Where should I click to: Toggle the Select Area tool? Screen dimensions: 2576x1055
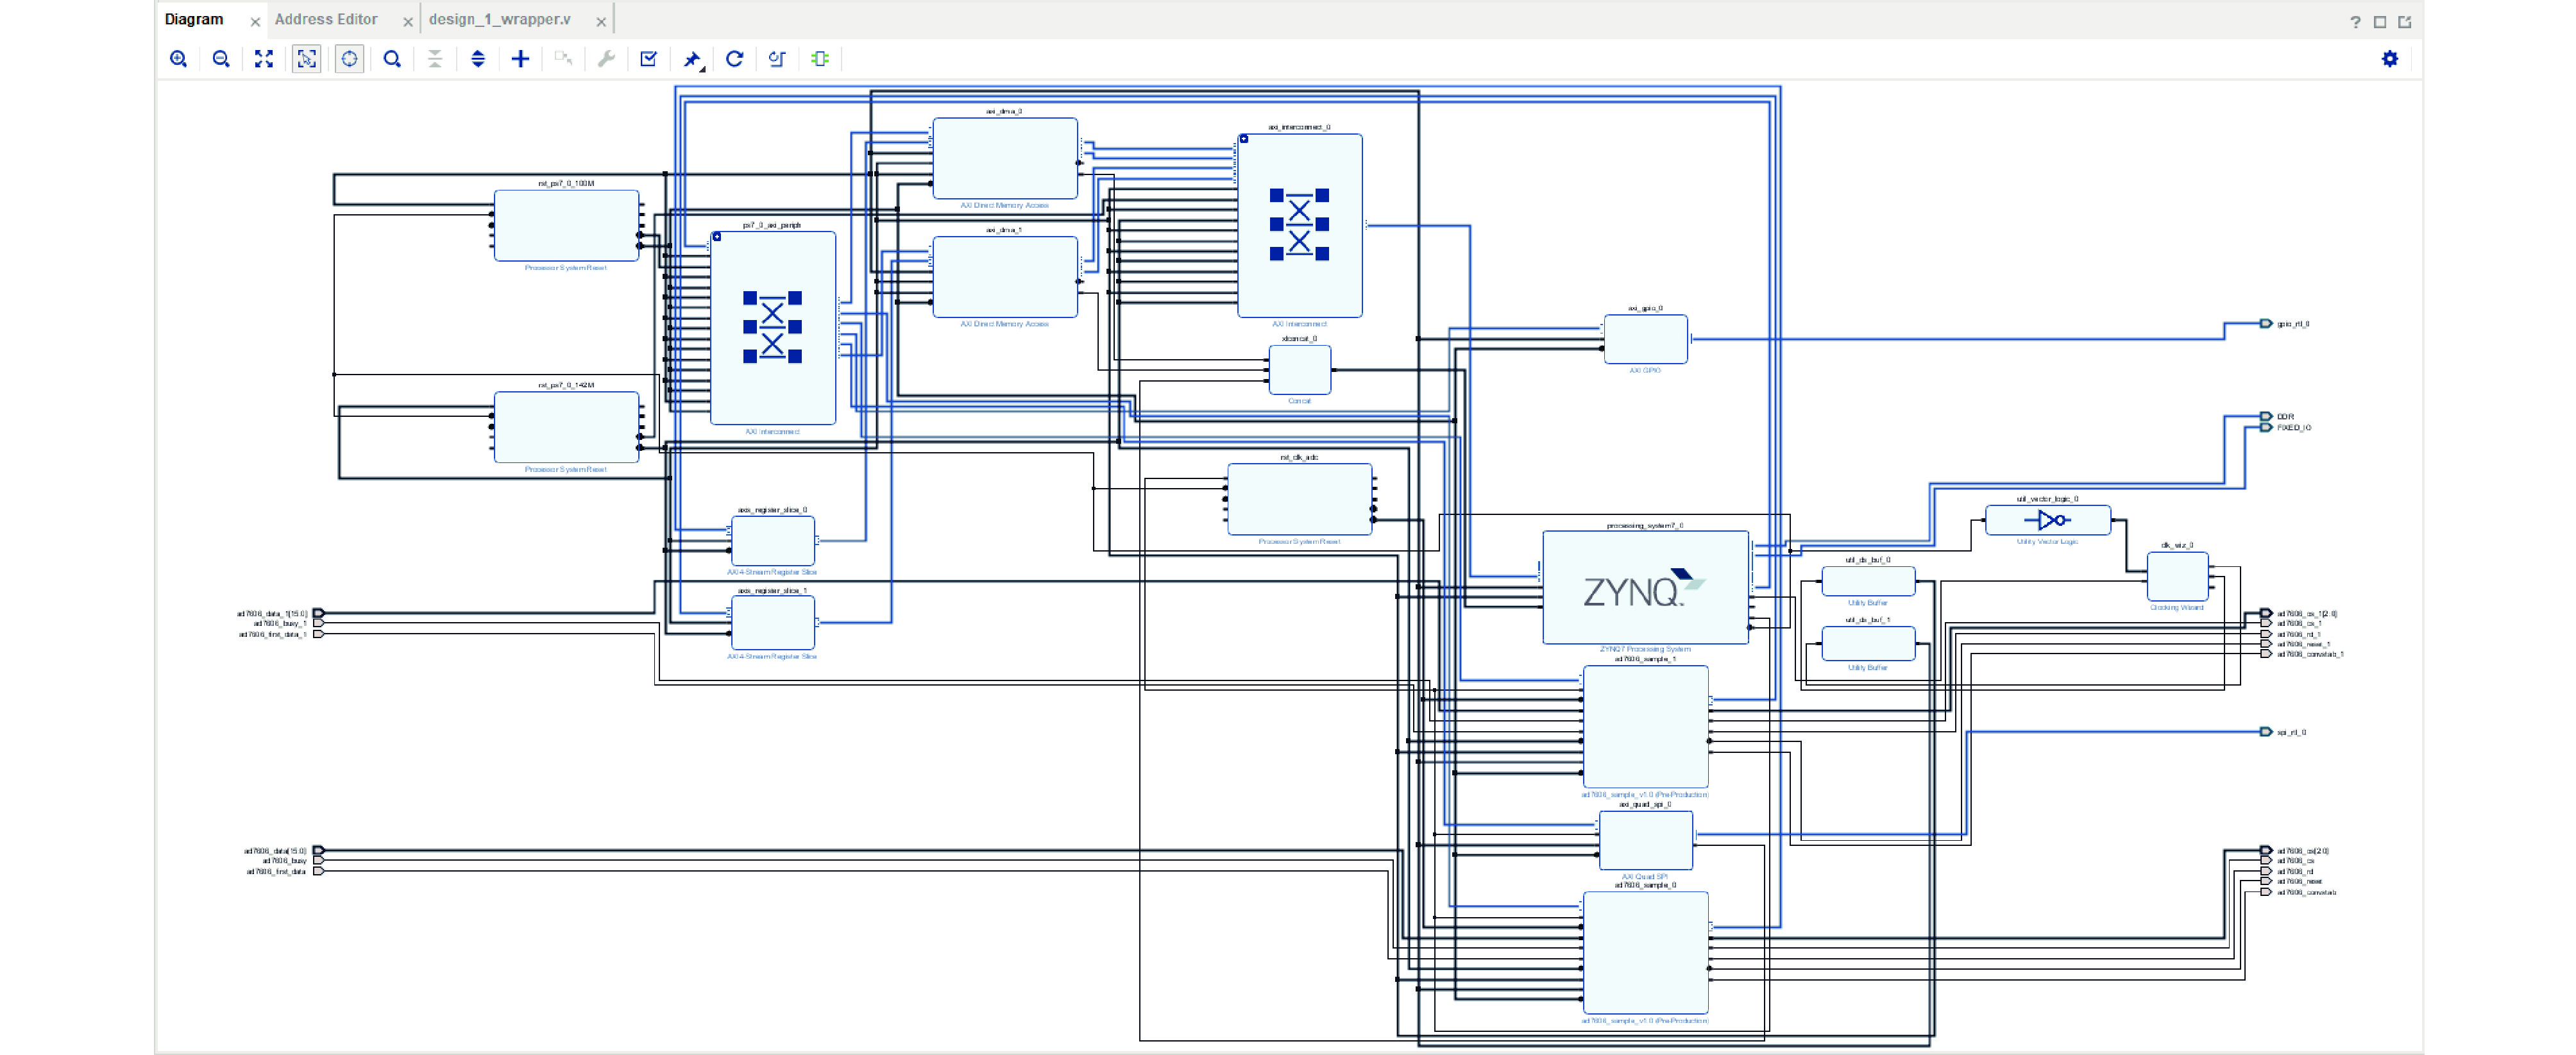pos(306,59)
